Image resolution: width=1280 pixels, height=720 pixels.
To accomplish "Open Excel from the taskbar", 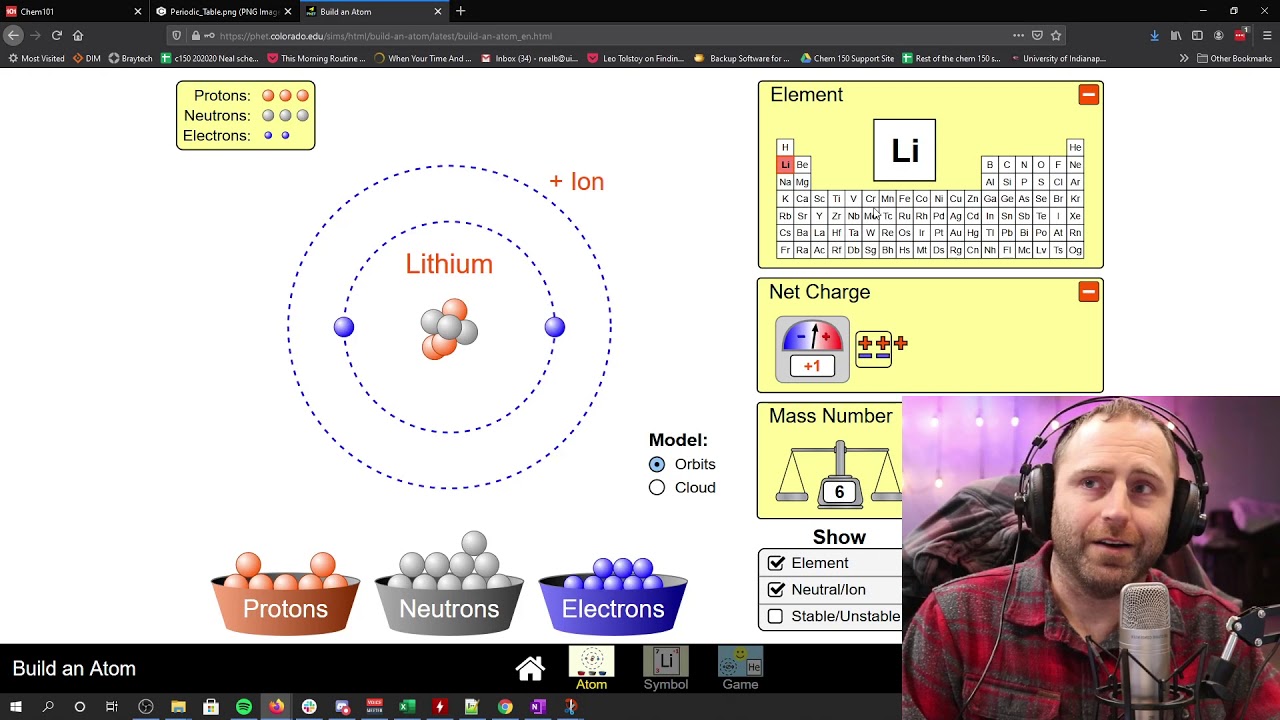I will [x=407, y=707].
